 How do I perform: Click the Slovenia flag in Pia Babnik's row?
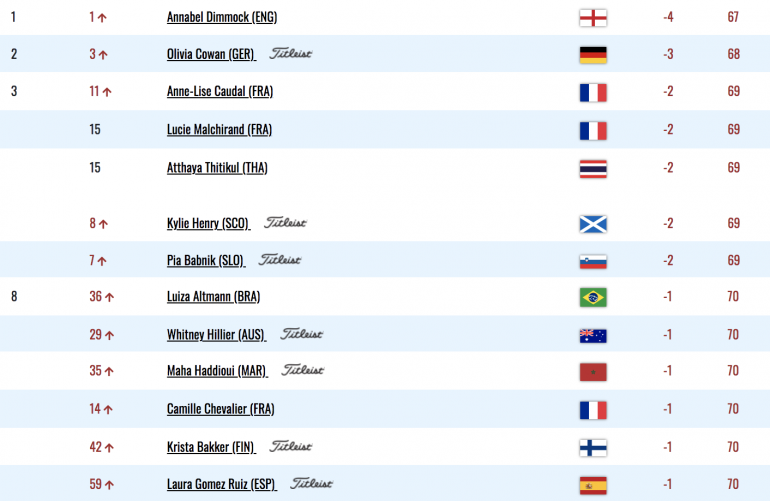tap(593, 261)
